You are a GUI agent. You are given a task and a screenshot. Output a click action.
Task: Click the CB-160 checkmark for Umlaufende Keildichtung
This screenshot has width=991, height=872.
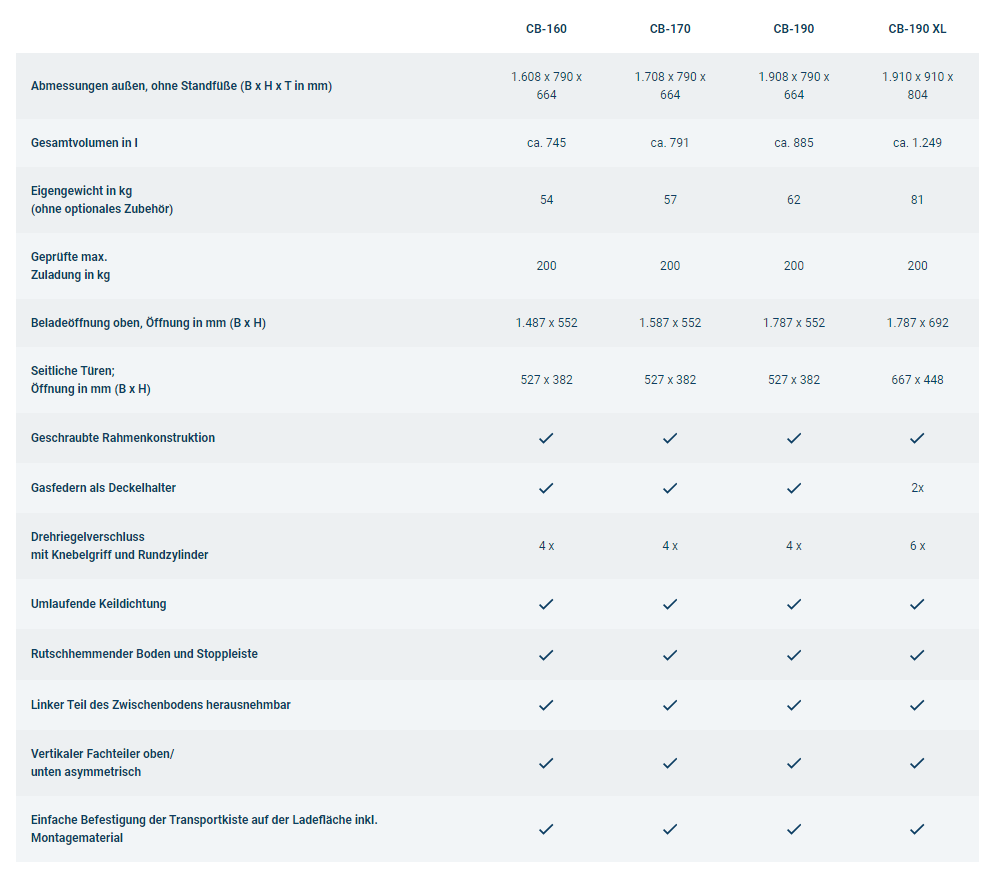click(x=546, y=604)
